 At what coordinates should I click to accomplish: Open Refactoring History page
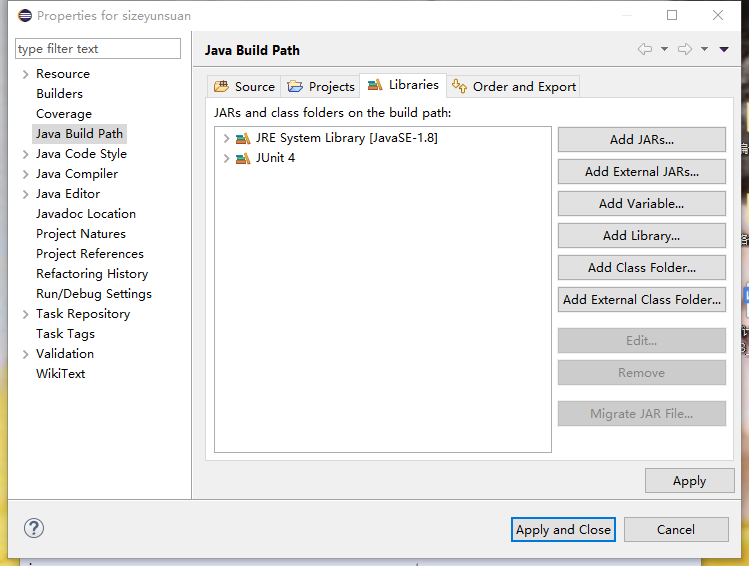pyautogui.click(x=92, y=274)
